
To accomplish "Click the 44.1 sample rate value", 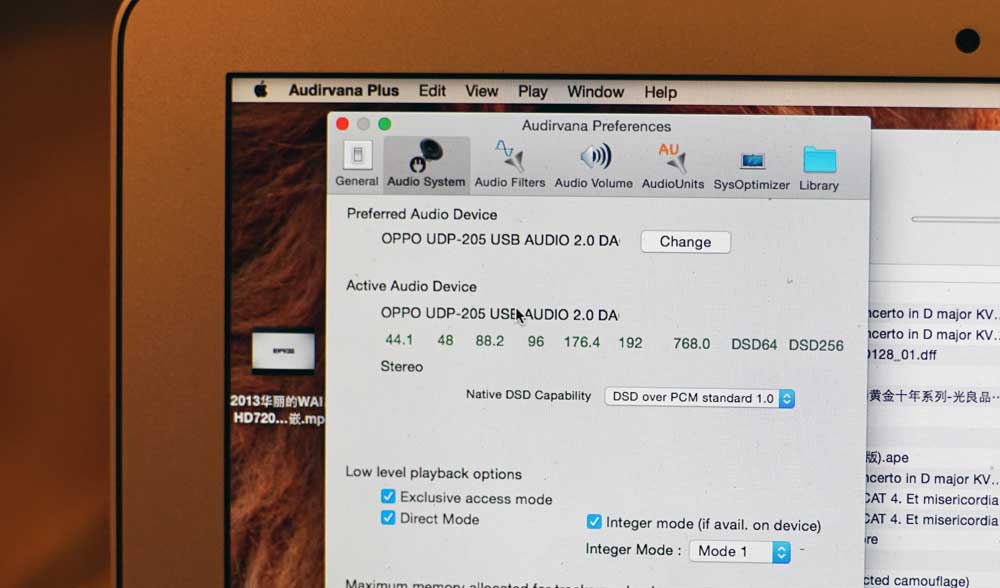I will (399, 340).
